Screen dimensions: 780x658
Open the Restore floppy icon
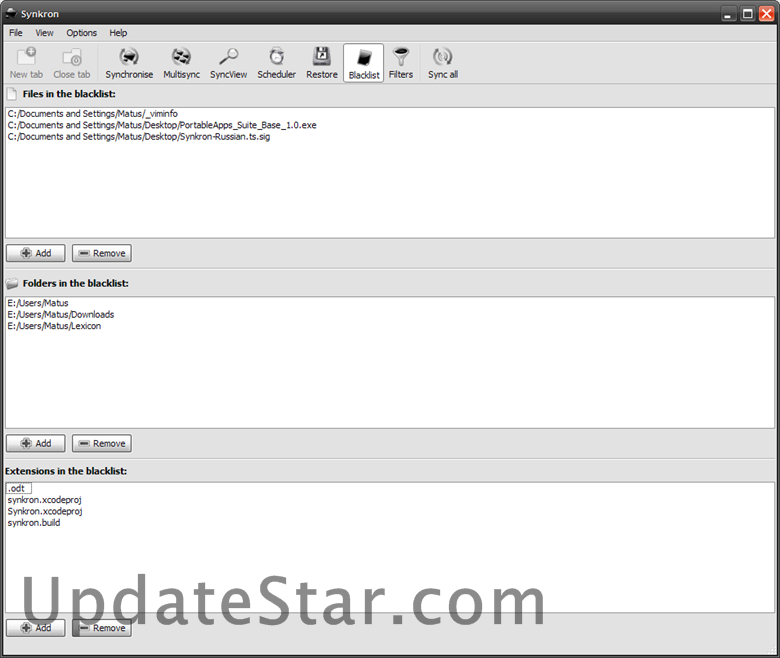322,63
